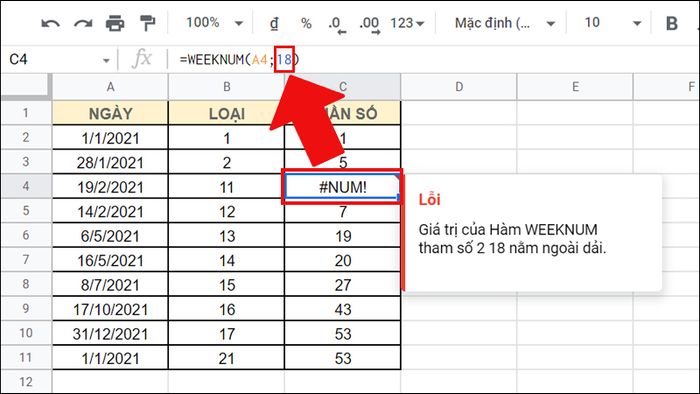Open the Mặc định font dropdown
700x394 pixels.
point(504,23)
